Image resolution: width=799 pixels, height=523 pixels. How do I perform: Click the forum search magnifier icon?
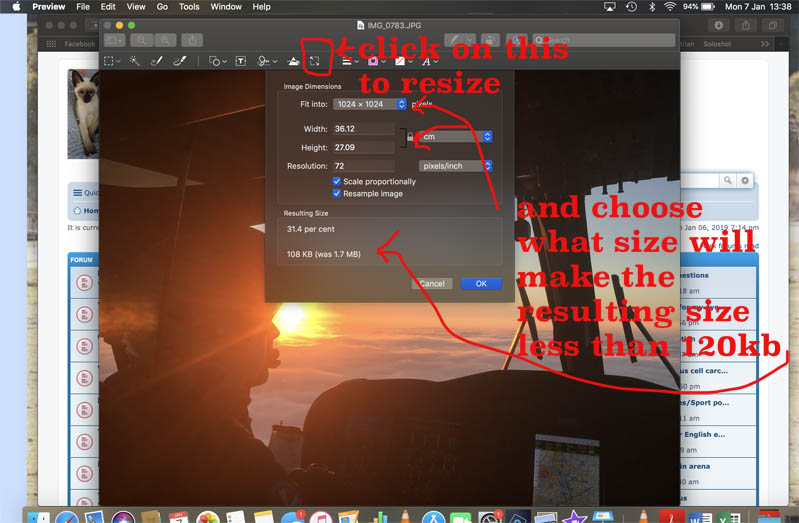point(728,180)
